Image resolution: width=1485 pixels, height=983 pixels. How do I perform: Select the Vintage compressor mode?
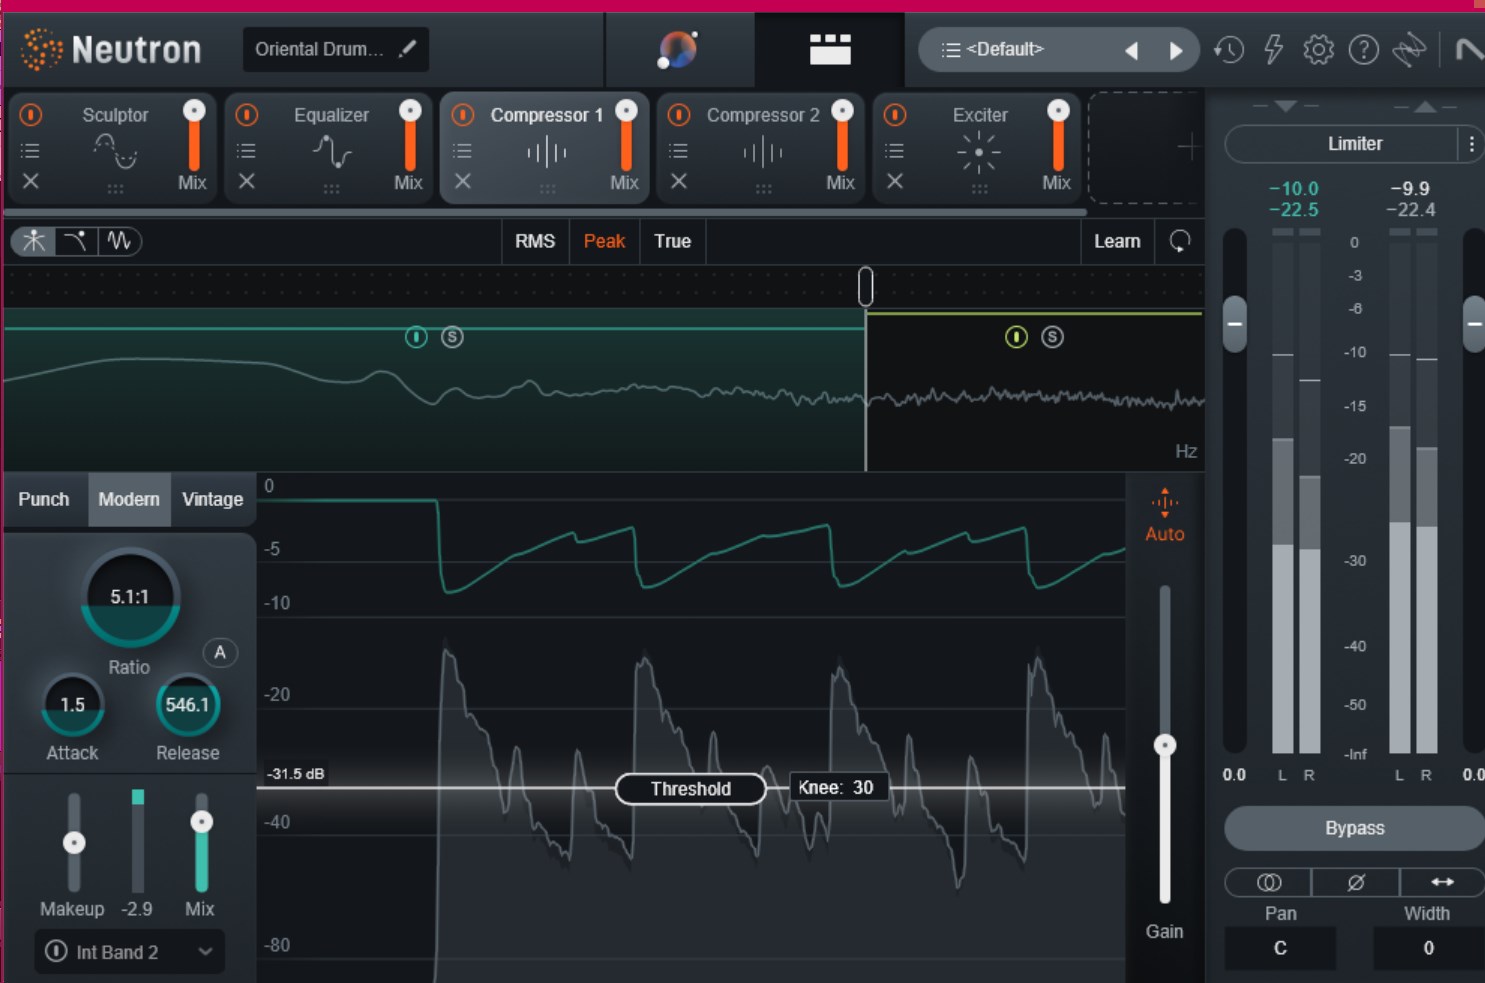coord(213,499)
